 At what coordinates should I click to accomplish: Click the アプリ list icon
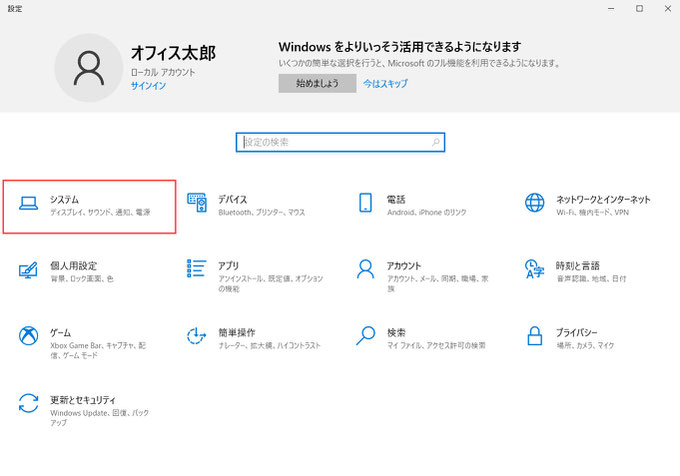[196, 268]
